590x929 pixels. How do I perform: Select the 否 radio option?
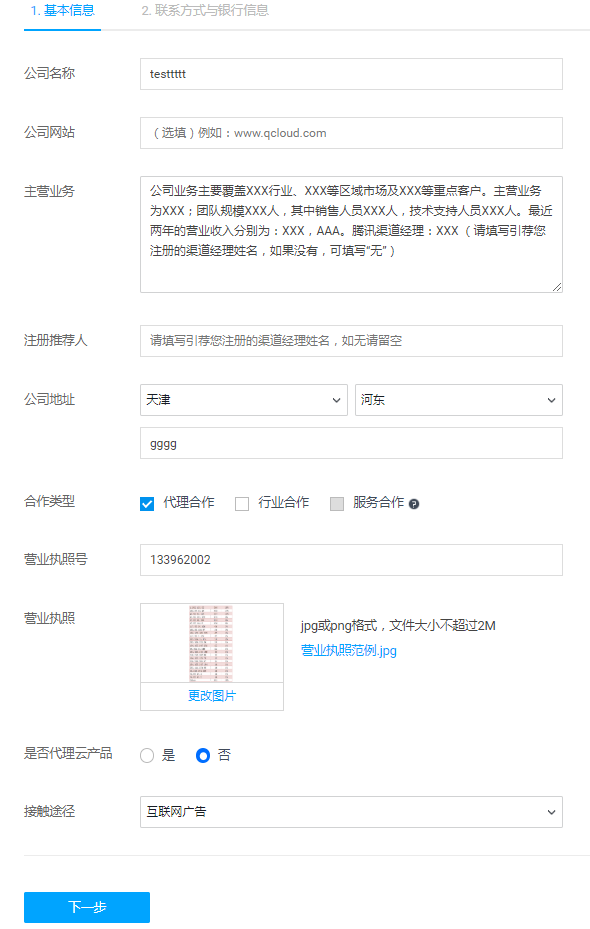[203, 755]
